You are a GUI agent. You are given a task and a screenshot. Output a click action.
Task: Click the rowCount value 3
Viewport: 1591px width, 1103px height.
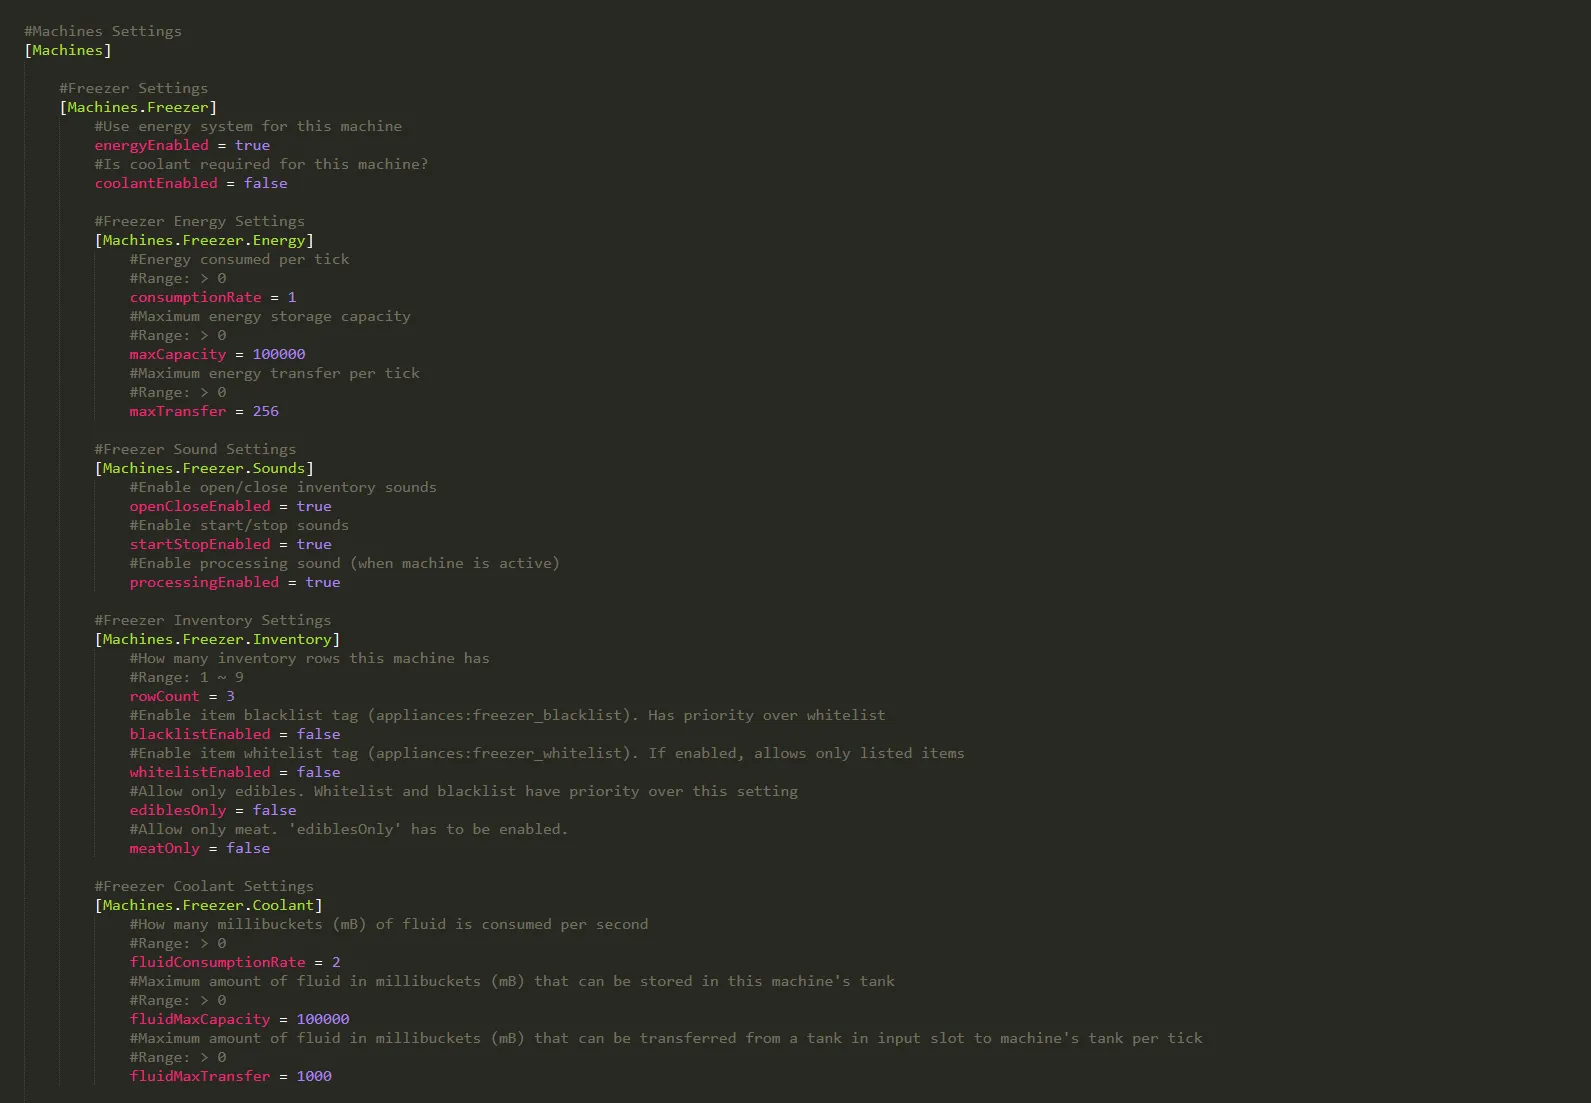pos(230,696)
